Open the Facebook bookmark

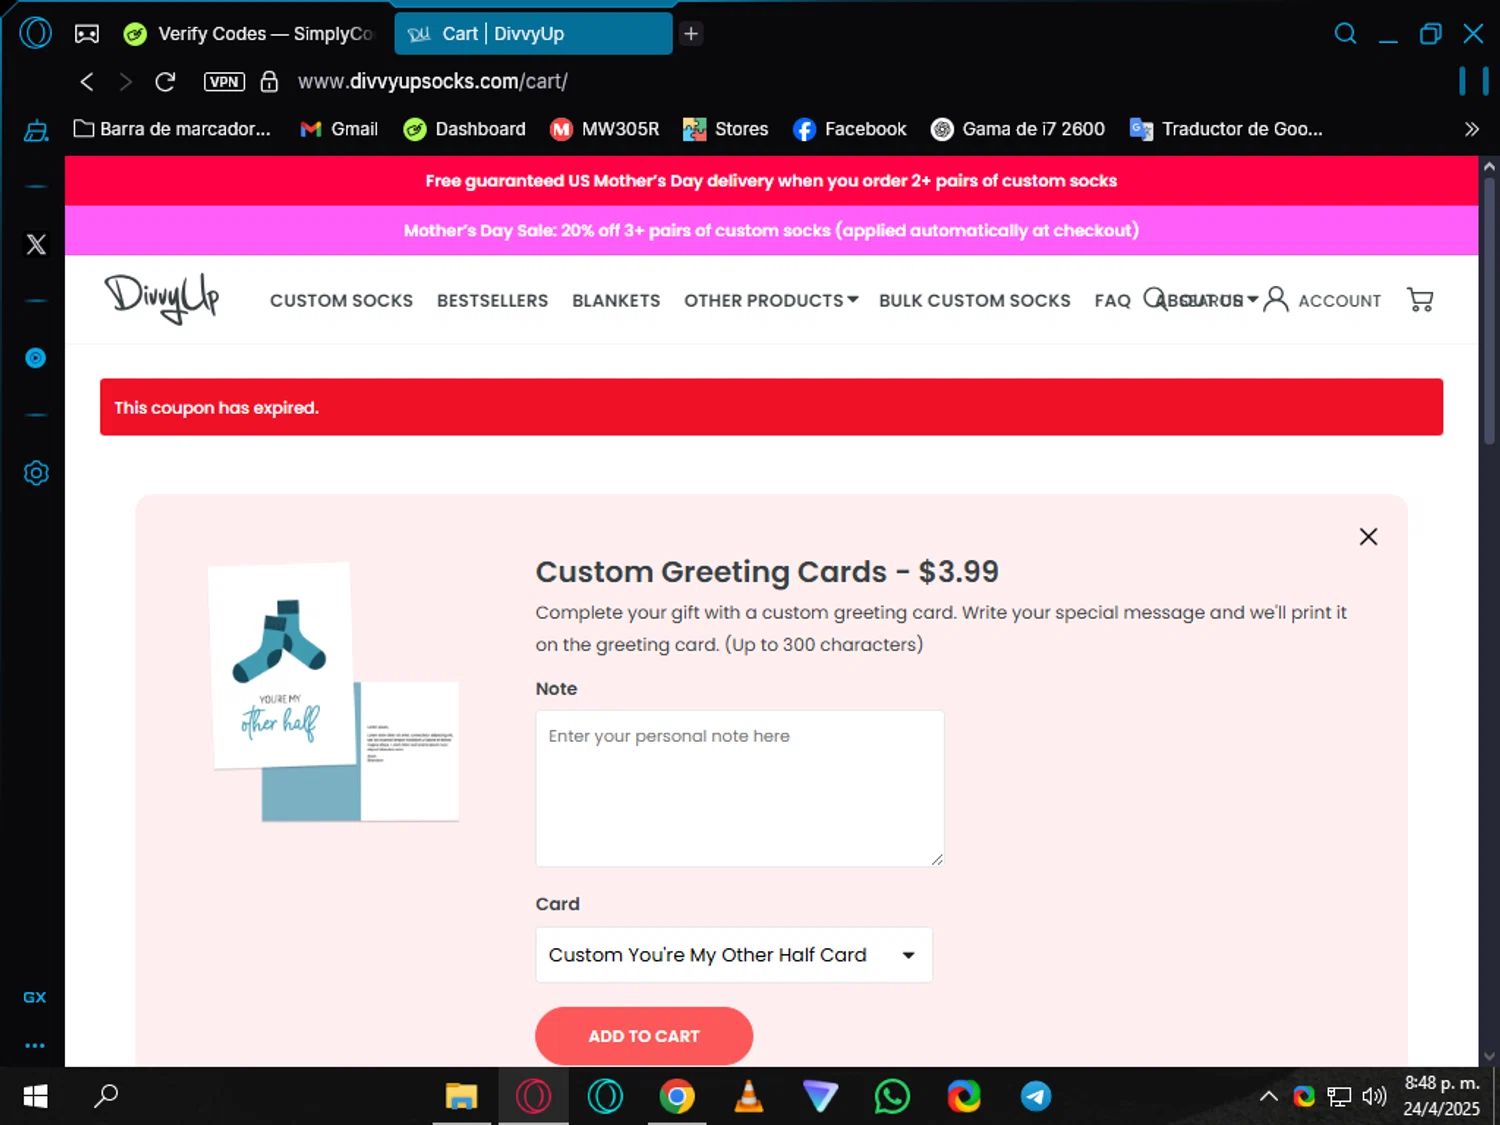pos(850,129)
